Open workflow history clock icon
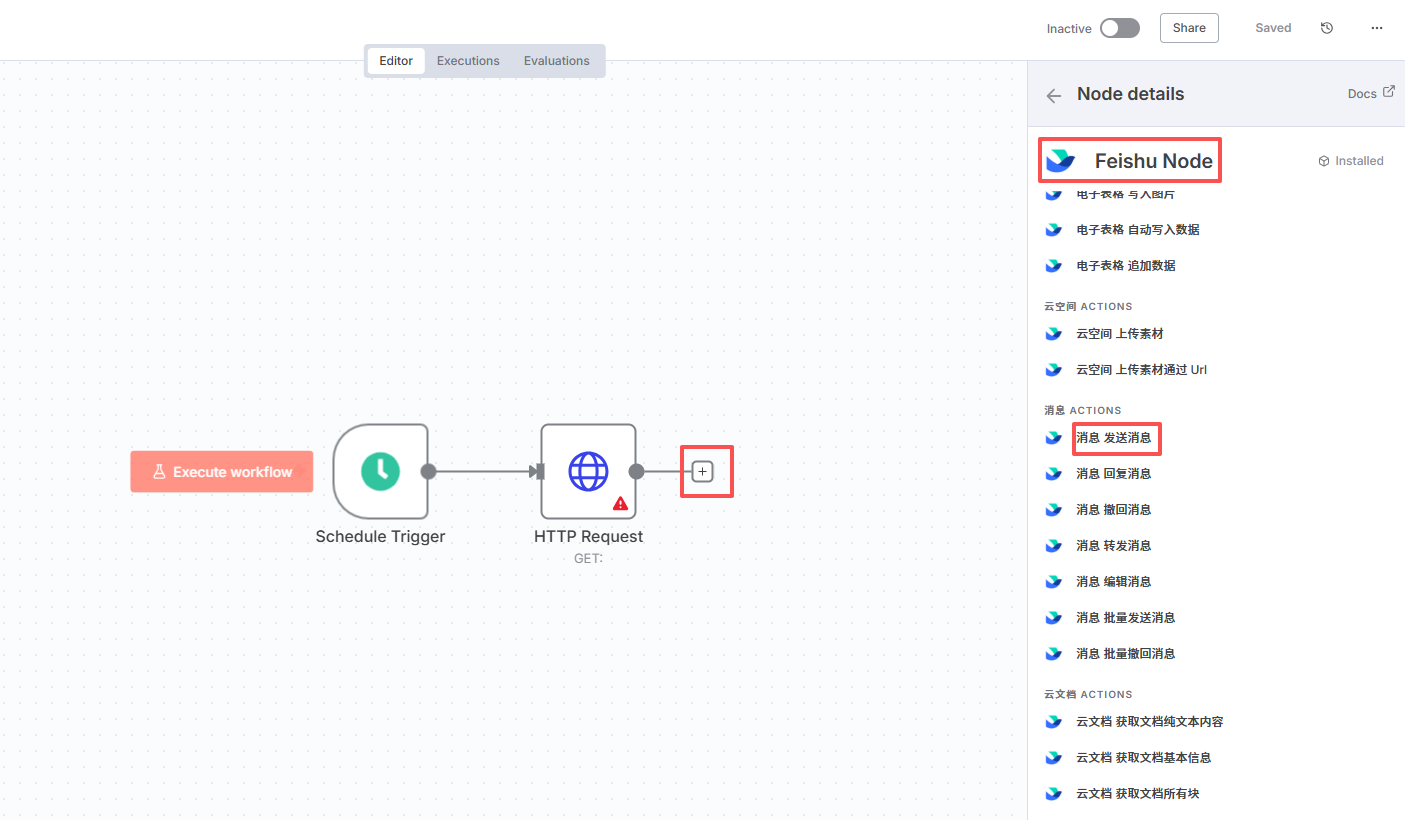The image size is (1405, 820). pos(1327,28)
